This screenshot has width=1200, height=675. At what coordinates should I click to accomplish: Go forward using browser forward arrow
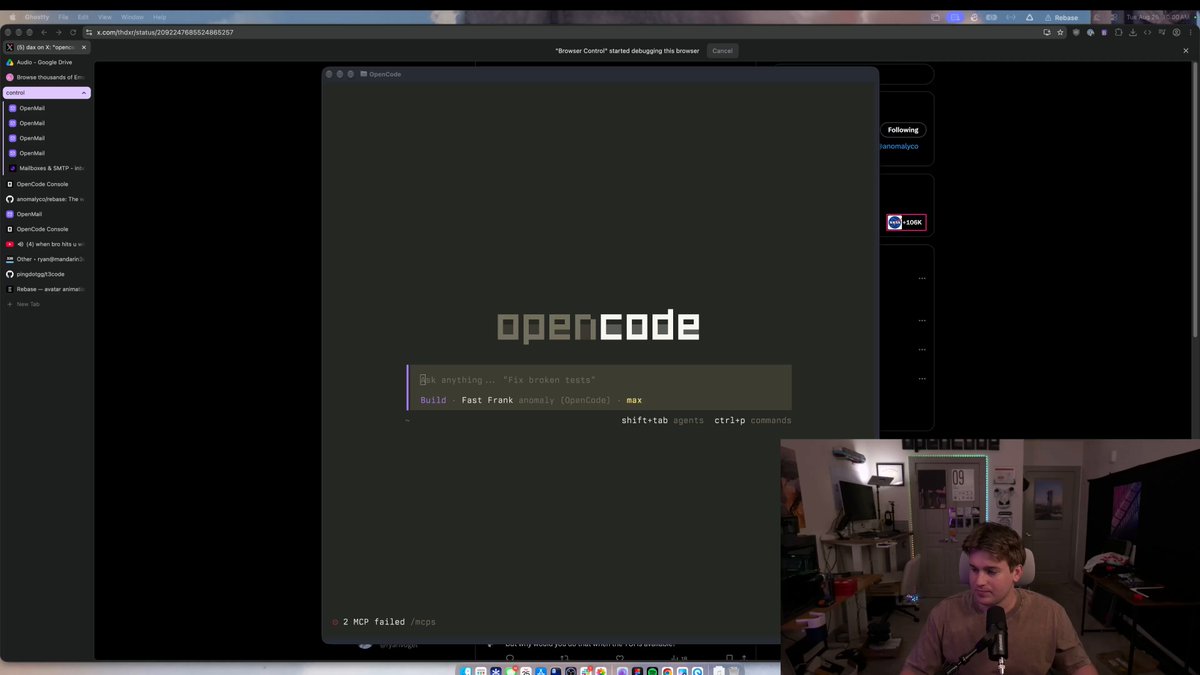58,32
